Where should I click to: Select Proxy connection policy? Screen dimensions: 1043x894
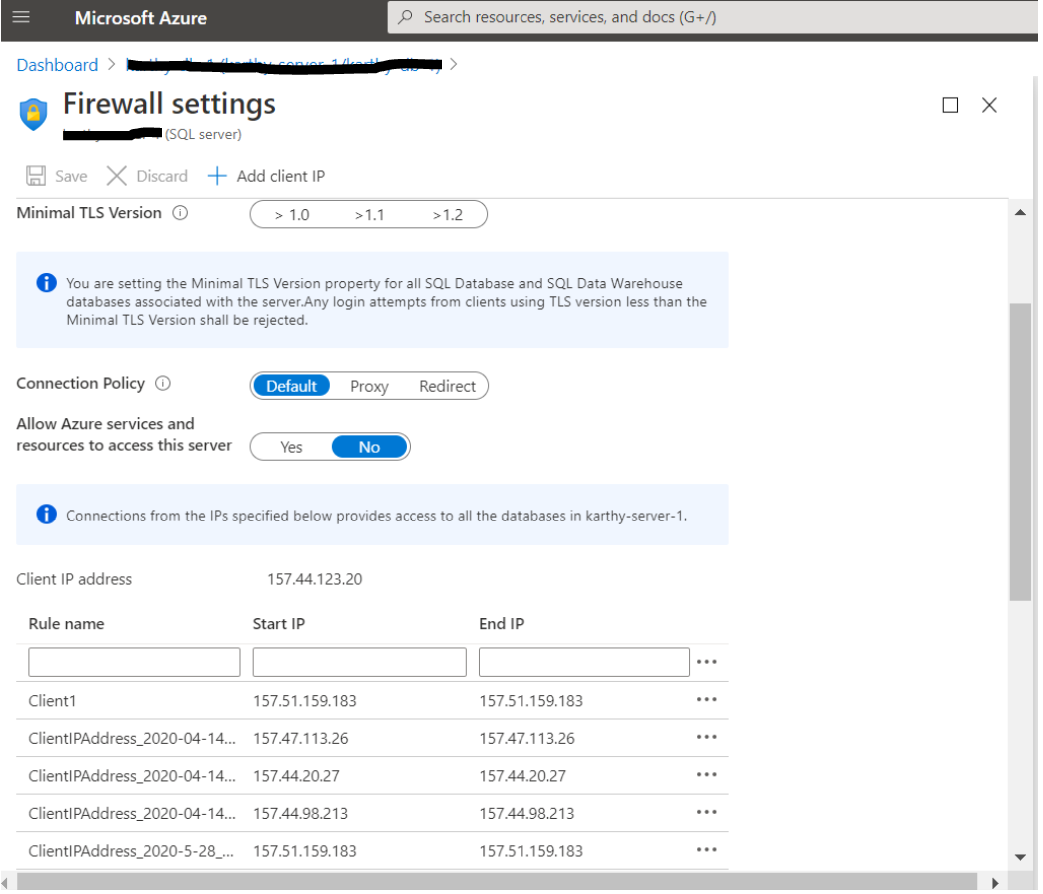point(369,386)
